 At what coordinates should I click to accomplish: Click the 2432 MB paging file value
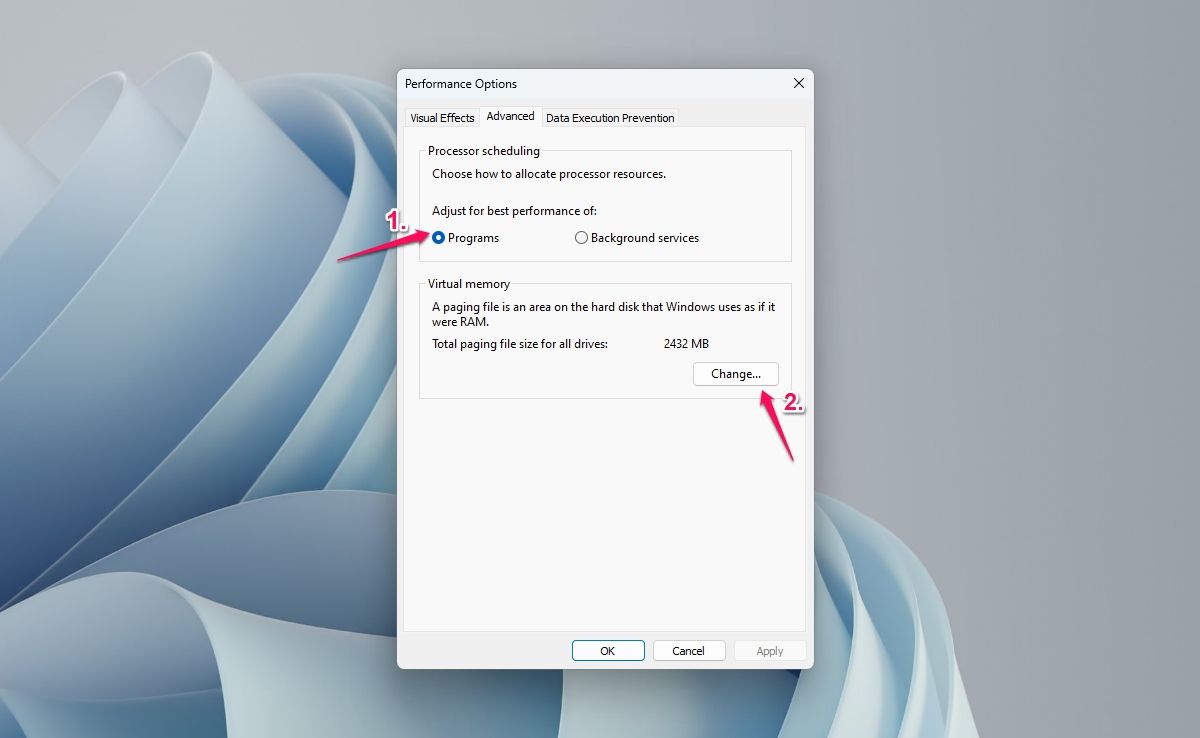(686, 344)
